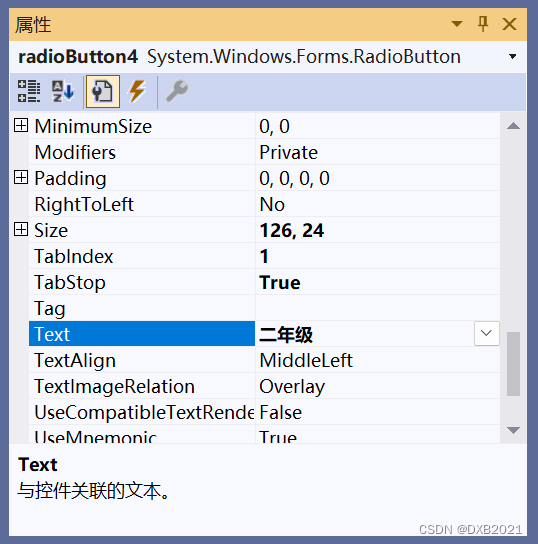Open window position dropdown arrow in title bar
The image size is (538, 544).
457,24
